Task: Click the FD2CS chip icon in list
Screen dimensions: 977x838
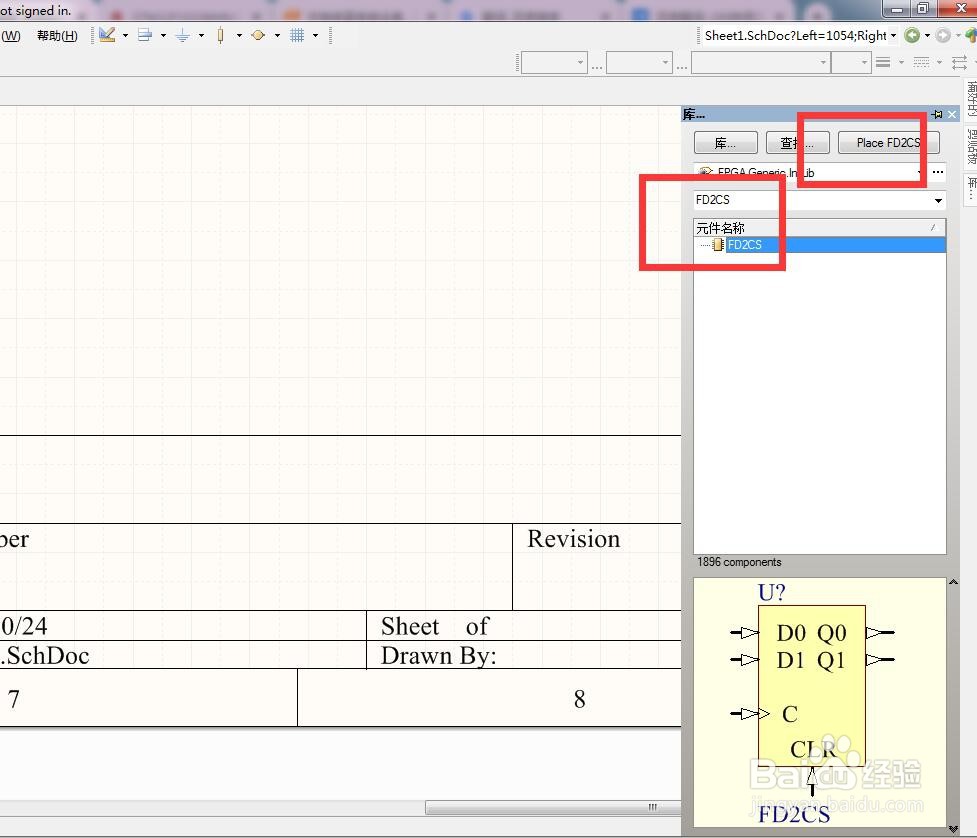Action: pyautogui.click(x=718, y=245)
